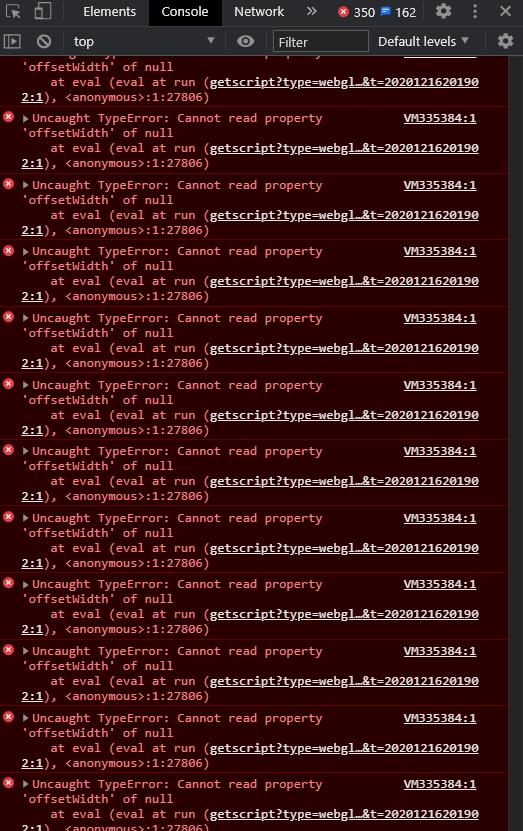Open the DevTools settings gear
The image size is (523, 831).
444,11
